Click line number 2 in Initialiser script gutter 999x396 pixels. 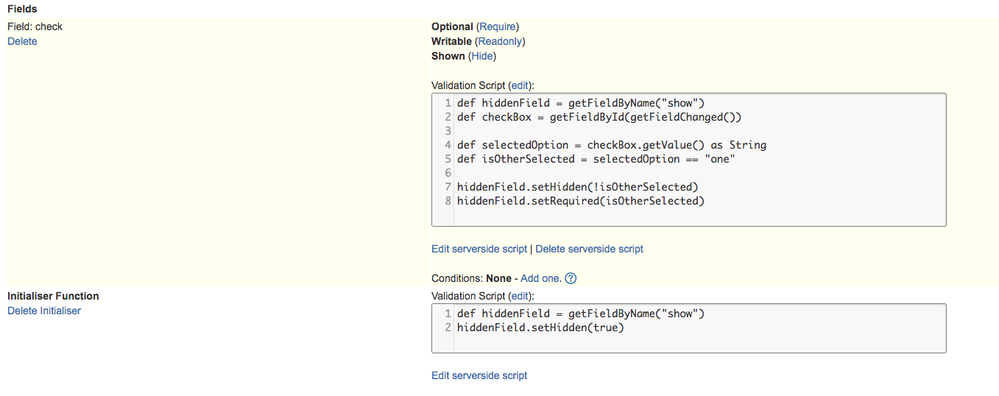coord(448,328)
